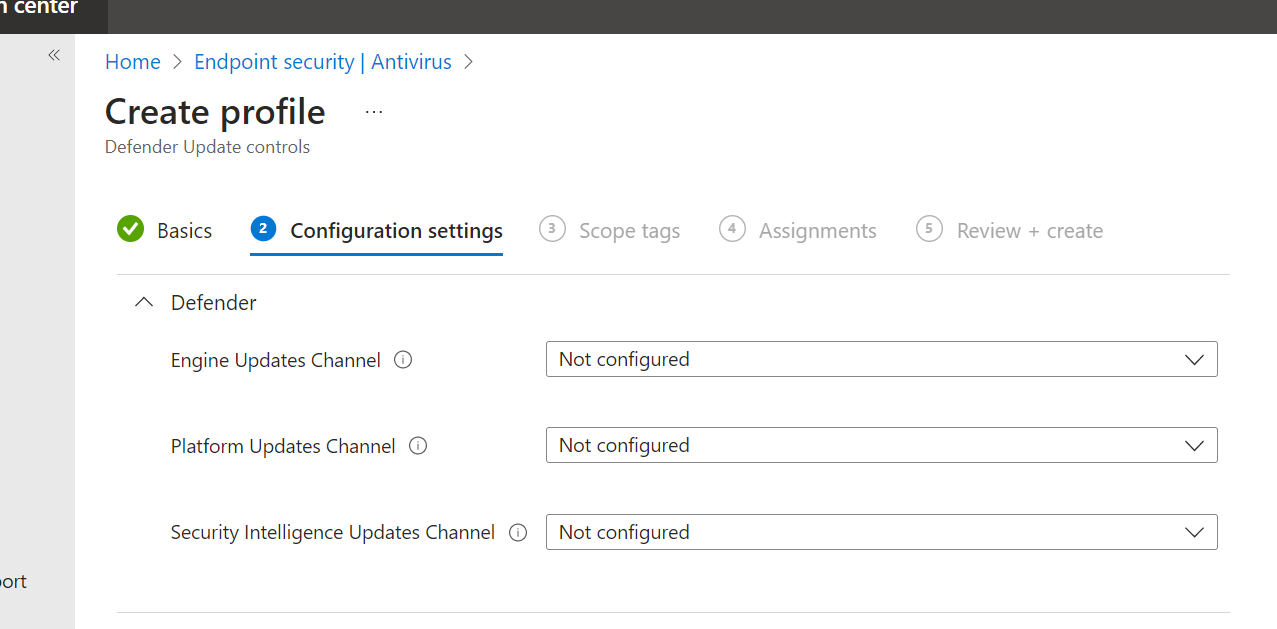
Task: Click the Platform Updates Channel info icon
Action: point(417,446)
